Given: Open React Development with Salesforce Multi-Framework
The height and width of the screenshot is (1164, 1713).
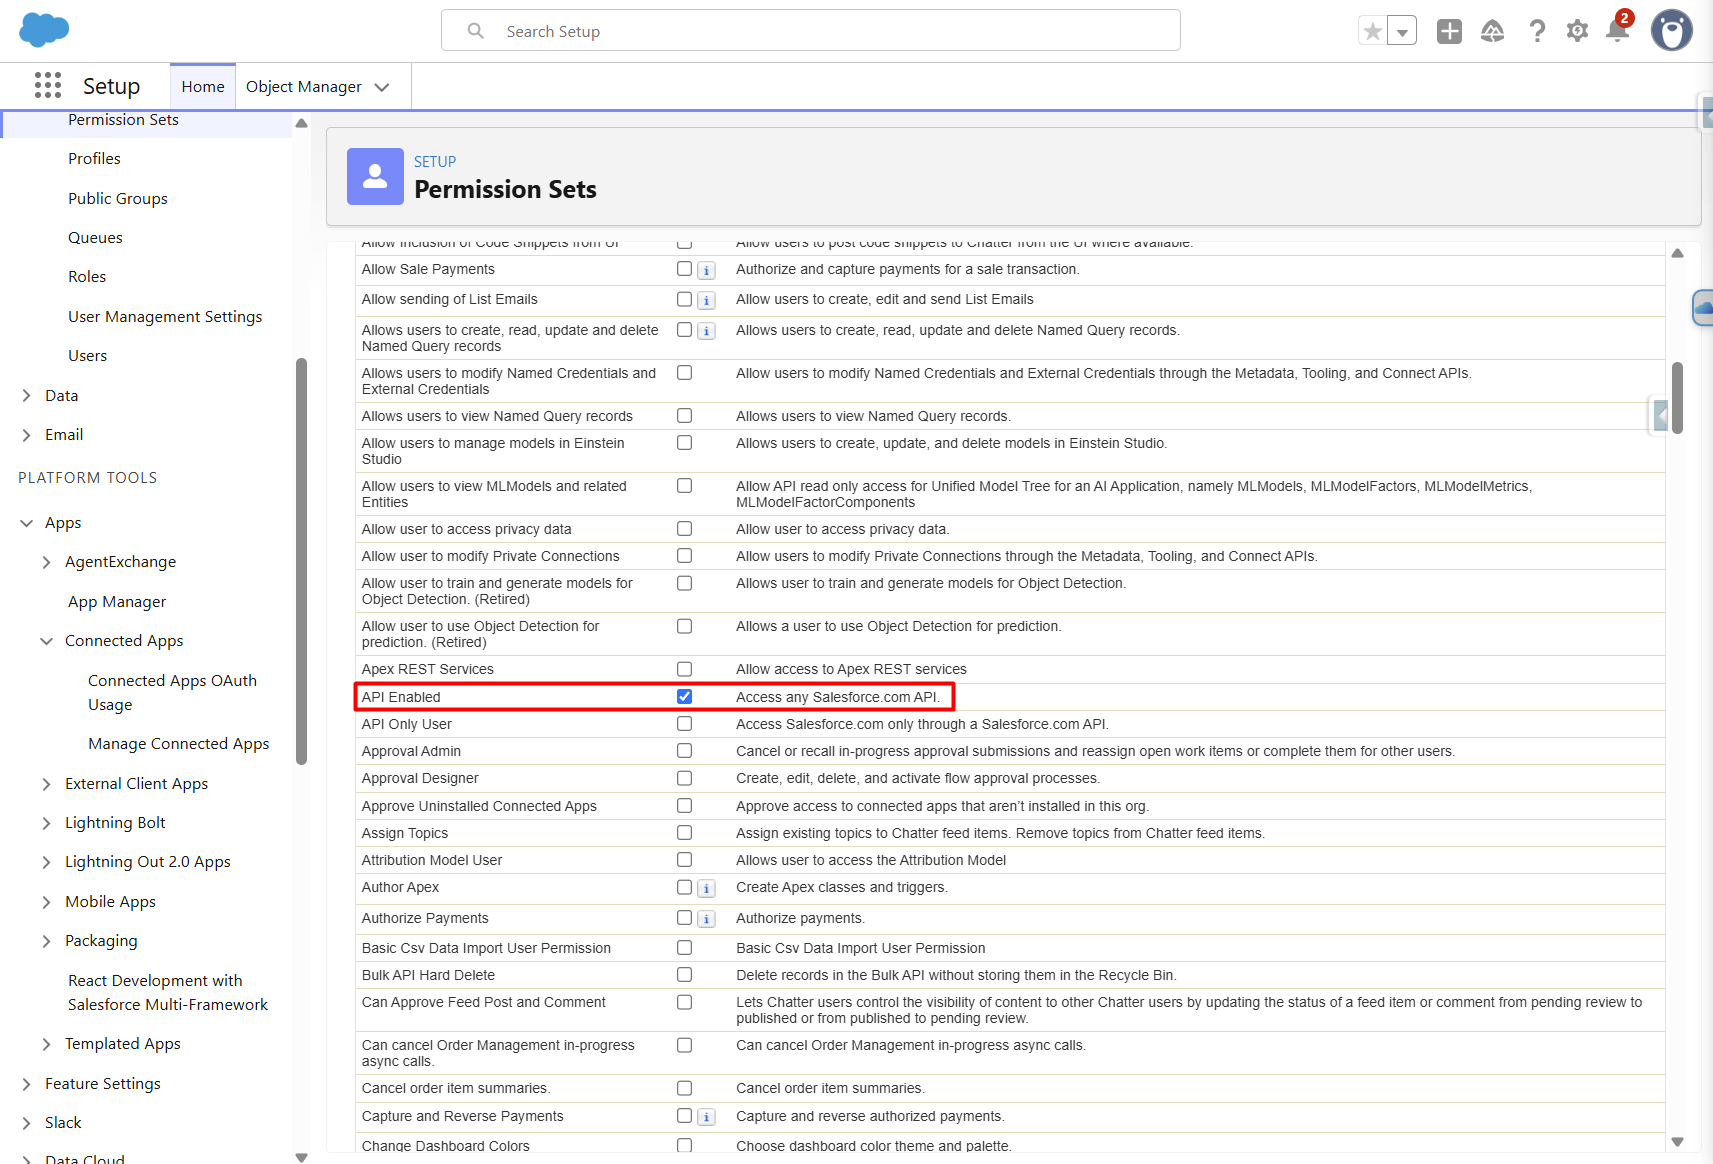Looking at the screenshot, I should pos(168,993).
